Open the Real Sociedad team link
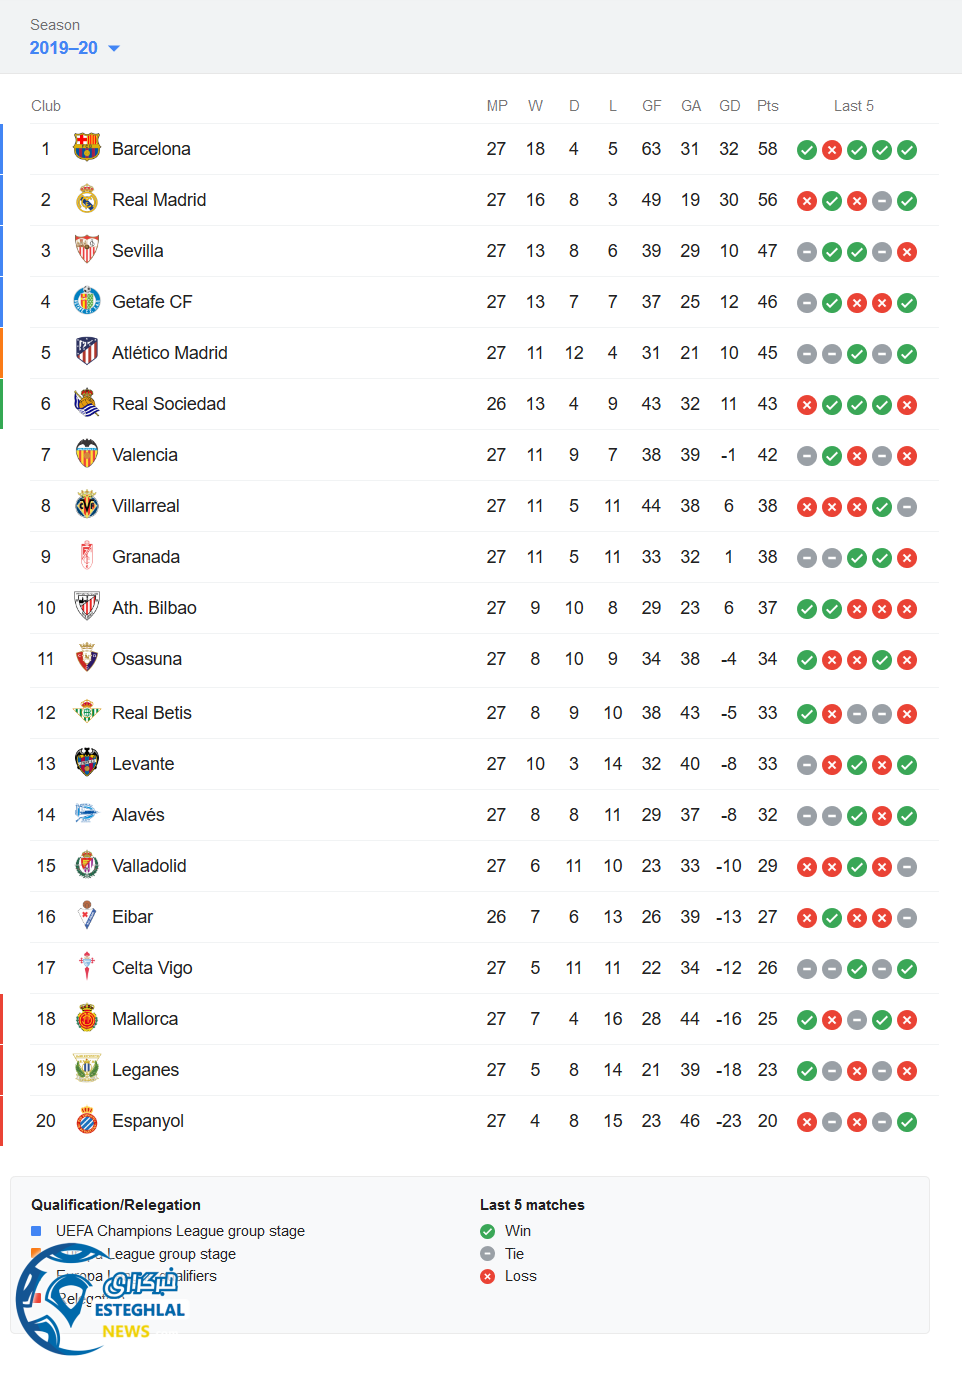Screen dimensions: 962x1383 (x=168, y=404)
